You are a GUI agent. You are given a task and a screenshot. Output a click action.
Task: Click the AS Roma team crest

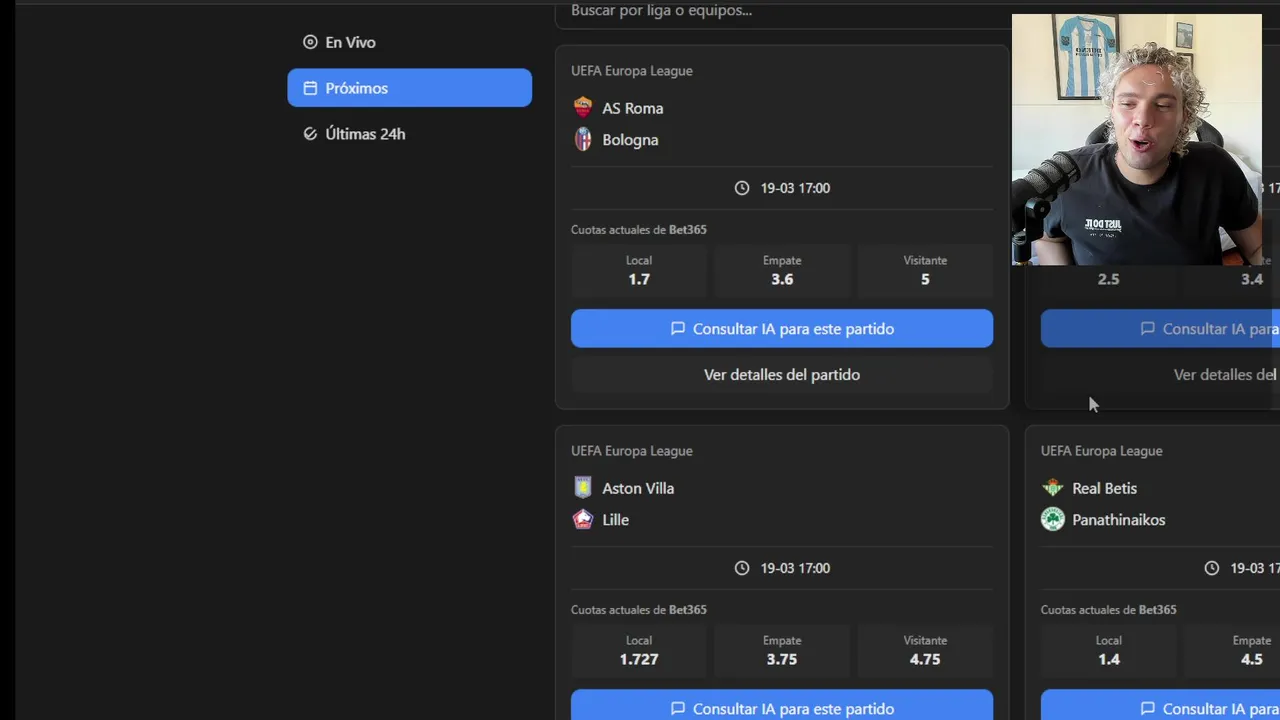click(583, 108)
